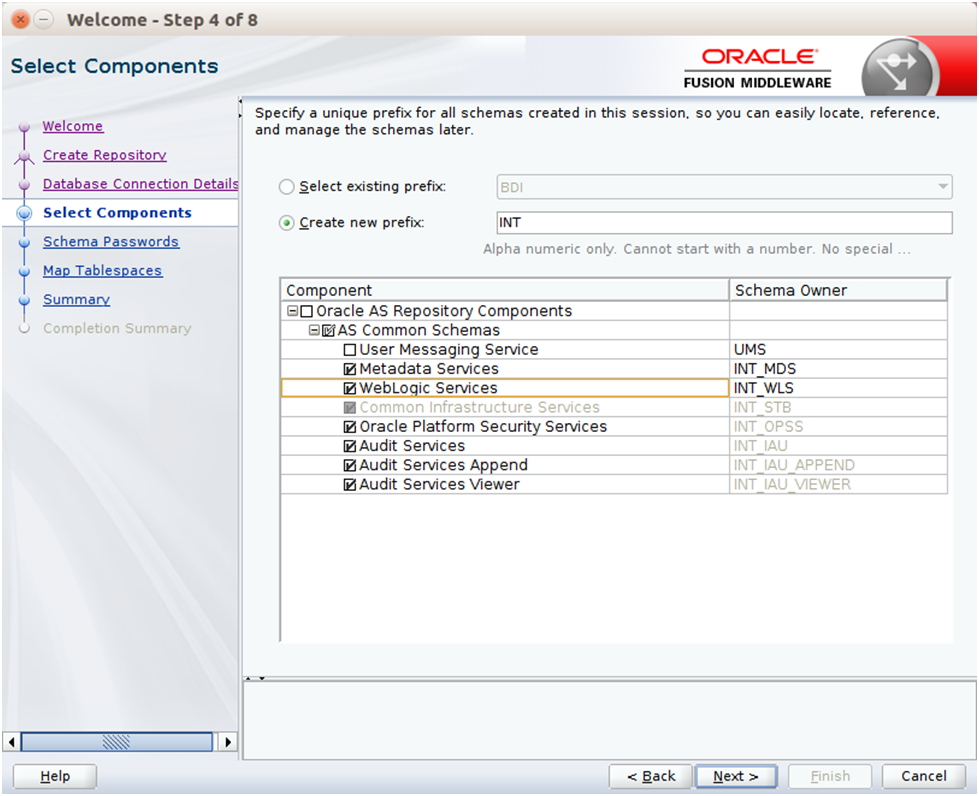Enable the User Messaging Service checkbox
The height and width of the screenshot is (796, 979).
tap(350, 350)
